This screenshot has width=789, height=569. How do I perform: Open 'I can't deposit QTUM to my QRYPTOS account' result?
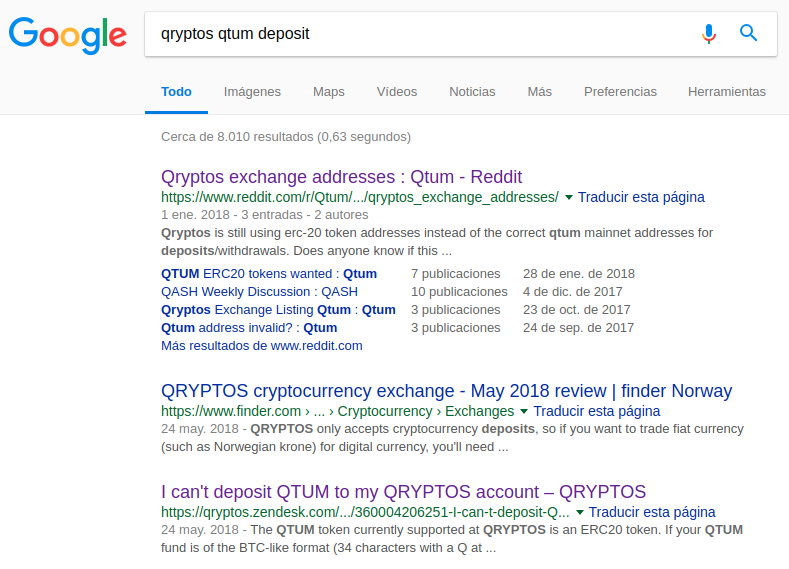point(404,492)
